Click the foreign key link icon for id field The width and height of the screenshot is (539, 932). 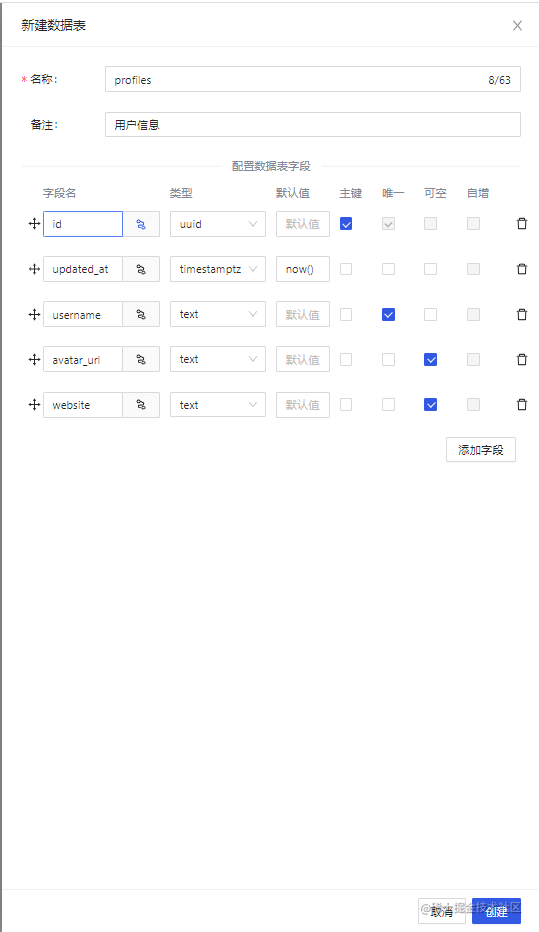click(141, 224)
